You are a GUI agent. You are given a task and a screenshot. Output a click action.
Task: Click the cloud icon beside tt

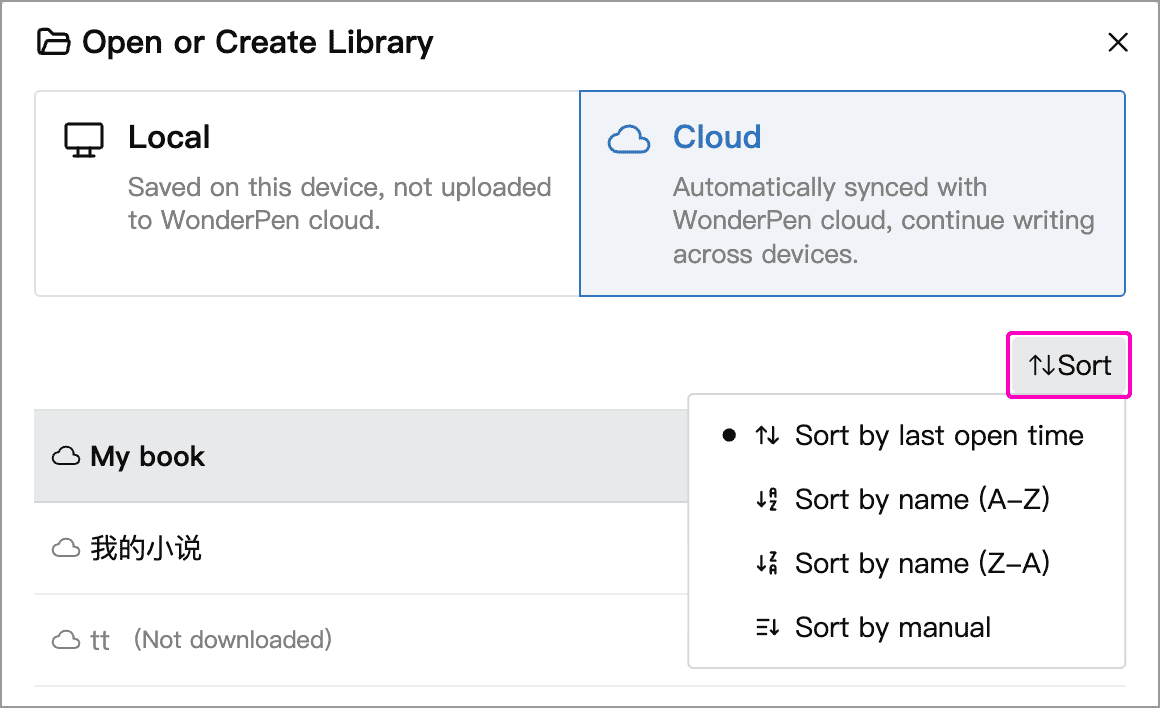point(66,640)
